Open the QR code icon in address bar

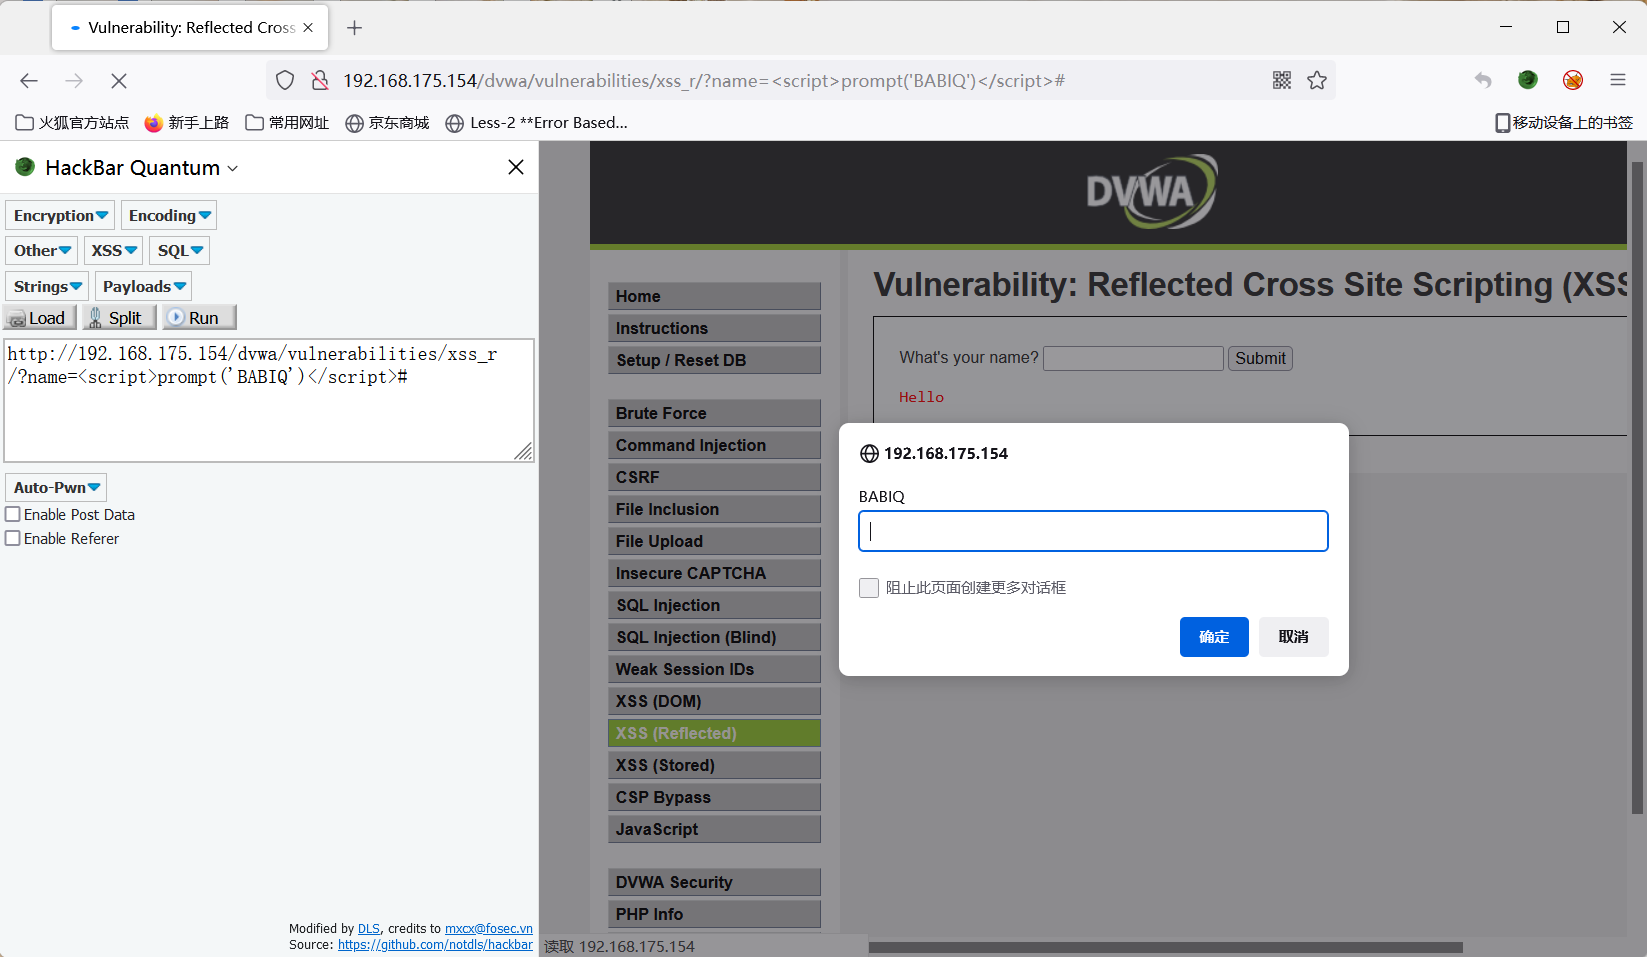click(x=1282, y=80)
